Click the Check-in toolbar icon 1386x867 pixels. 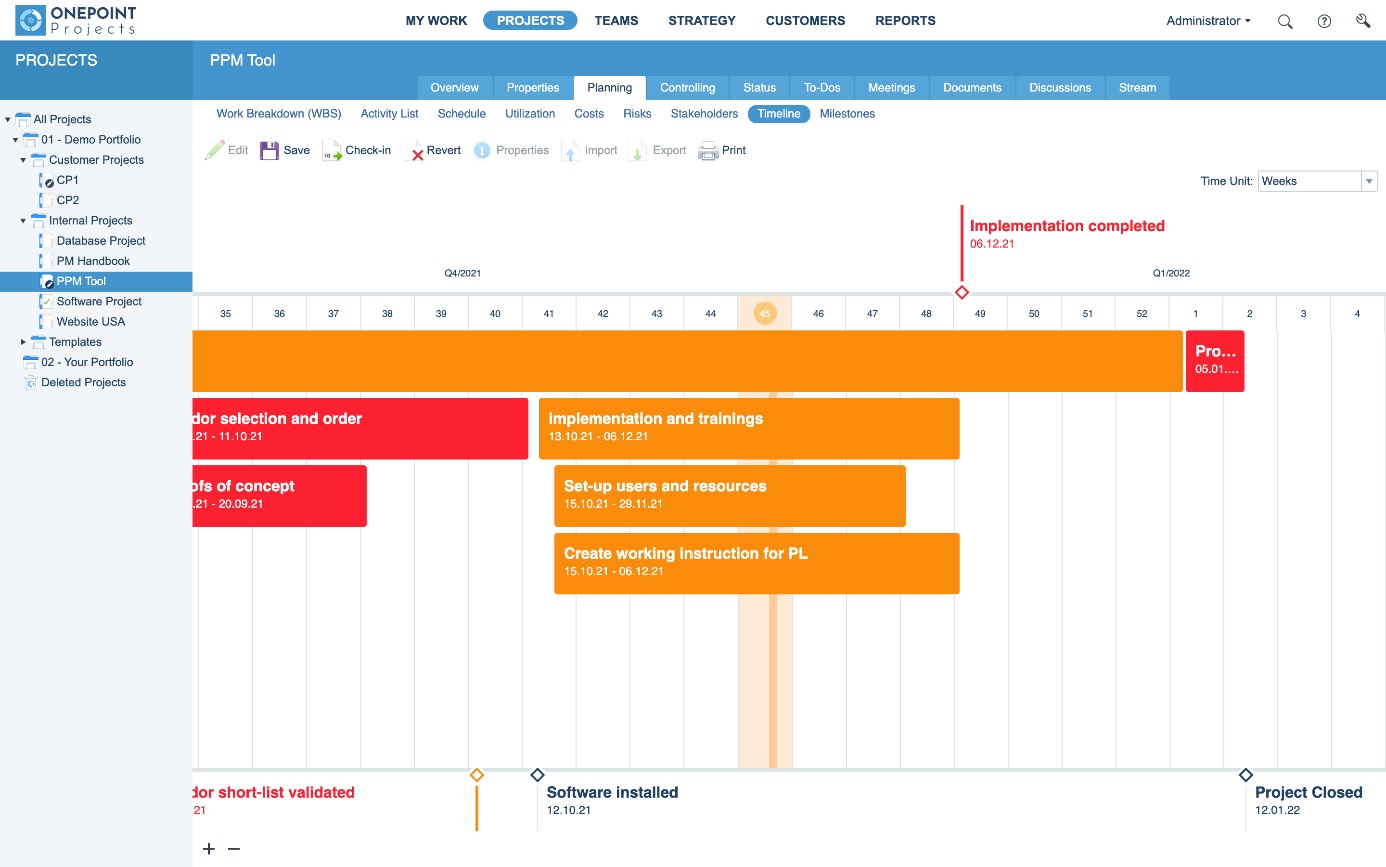click(x=332, y=150)
